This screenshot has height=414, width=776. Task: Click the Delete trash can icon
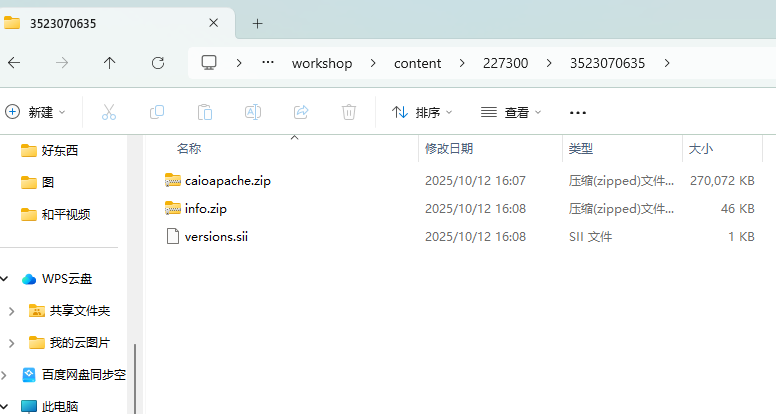pos(349,112)
